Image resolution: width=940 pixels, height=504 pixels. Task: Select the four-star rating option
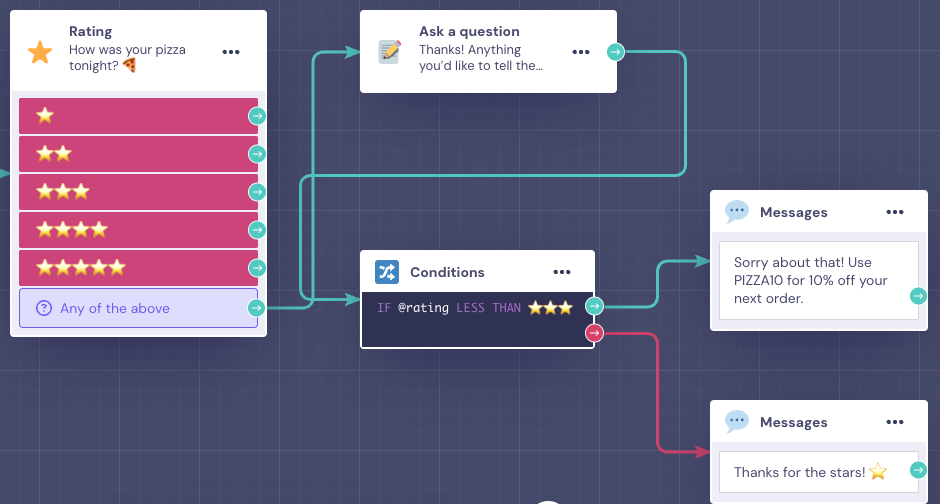coord(138,230)
